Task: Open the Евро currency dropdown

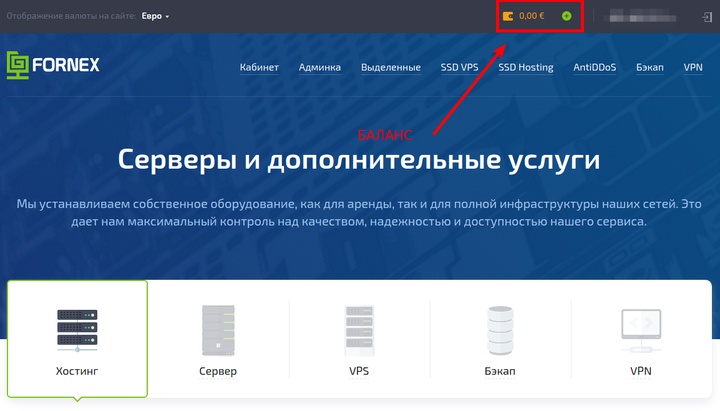Action: click(x=155, y=16)
